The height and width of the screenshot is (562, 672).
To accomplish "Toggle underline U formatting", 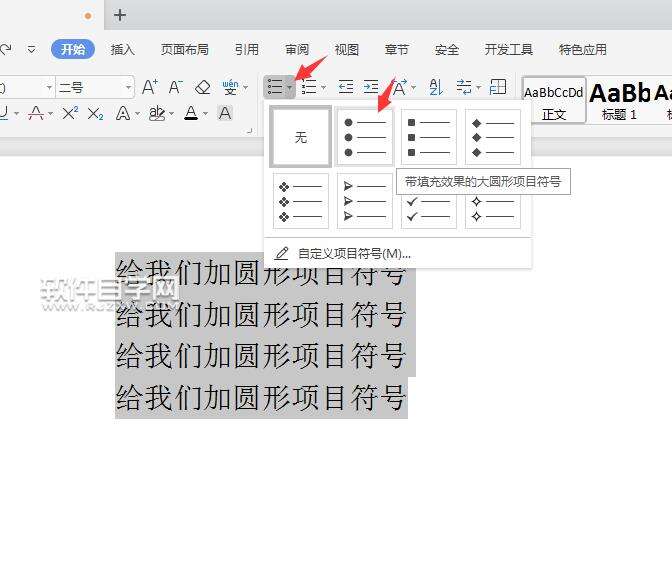I will 4,114.
